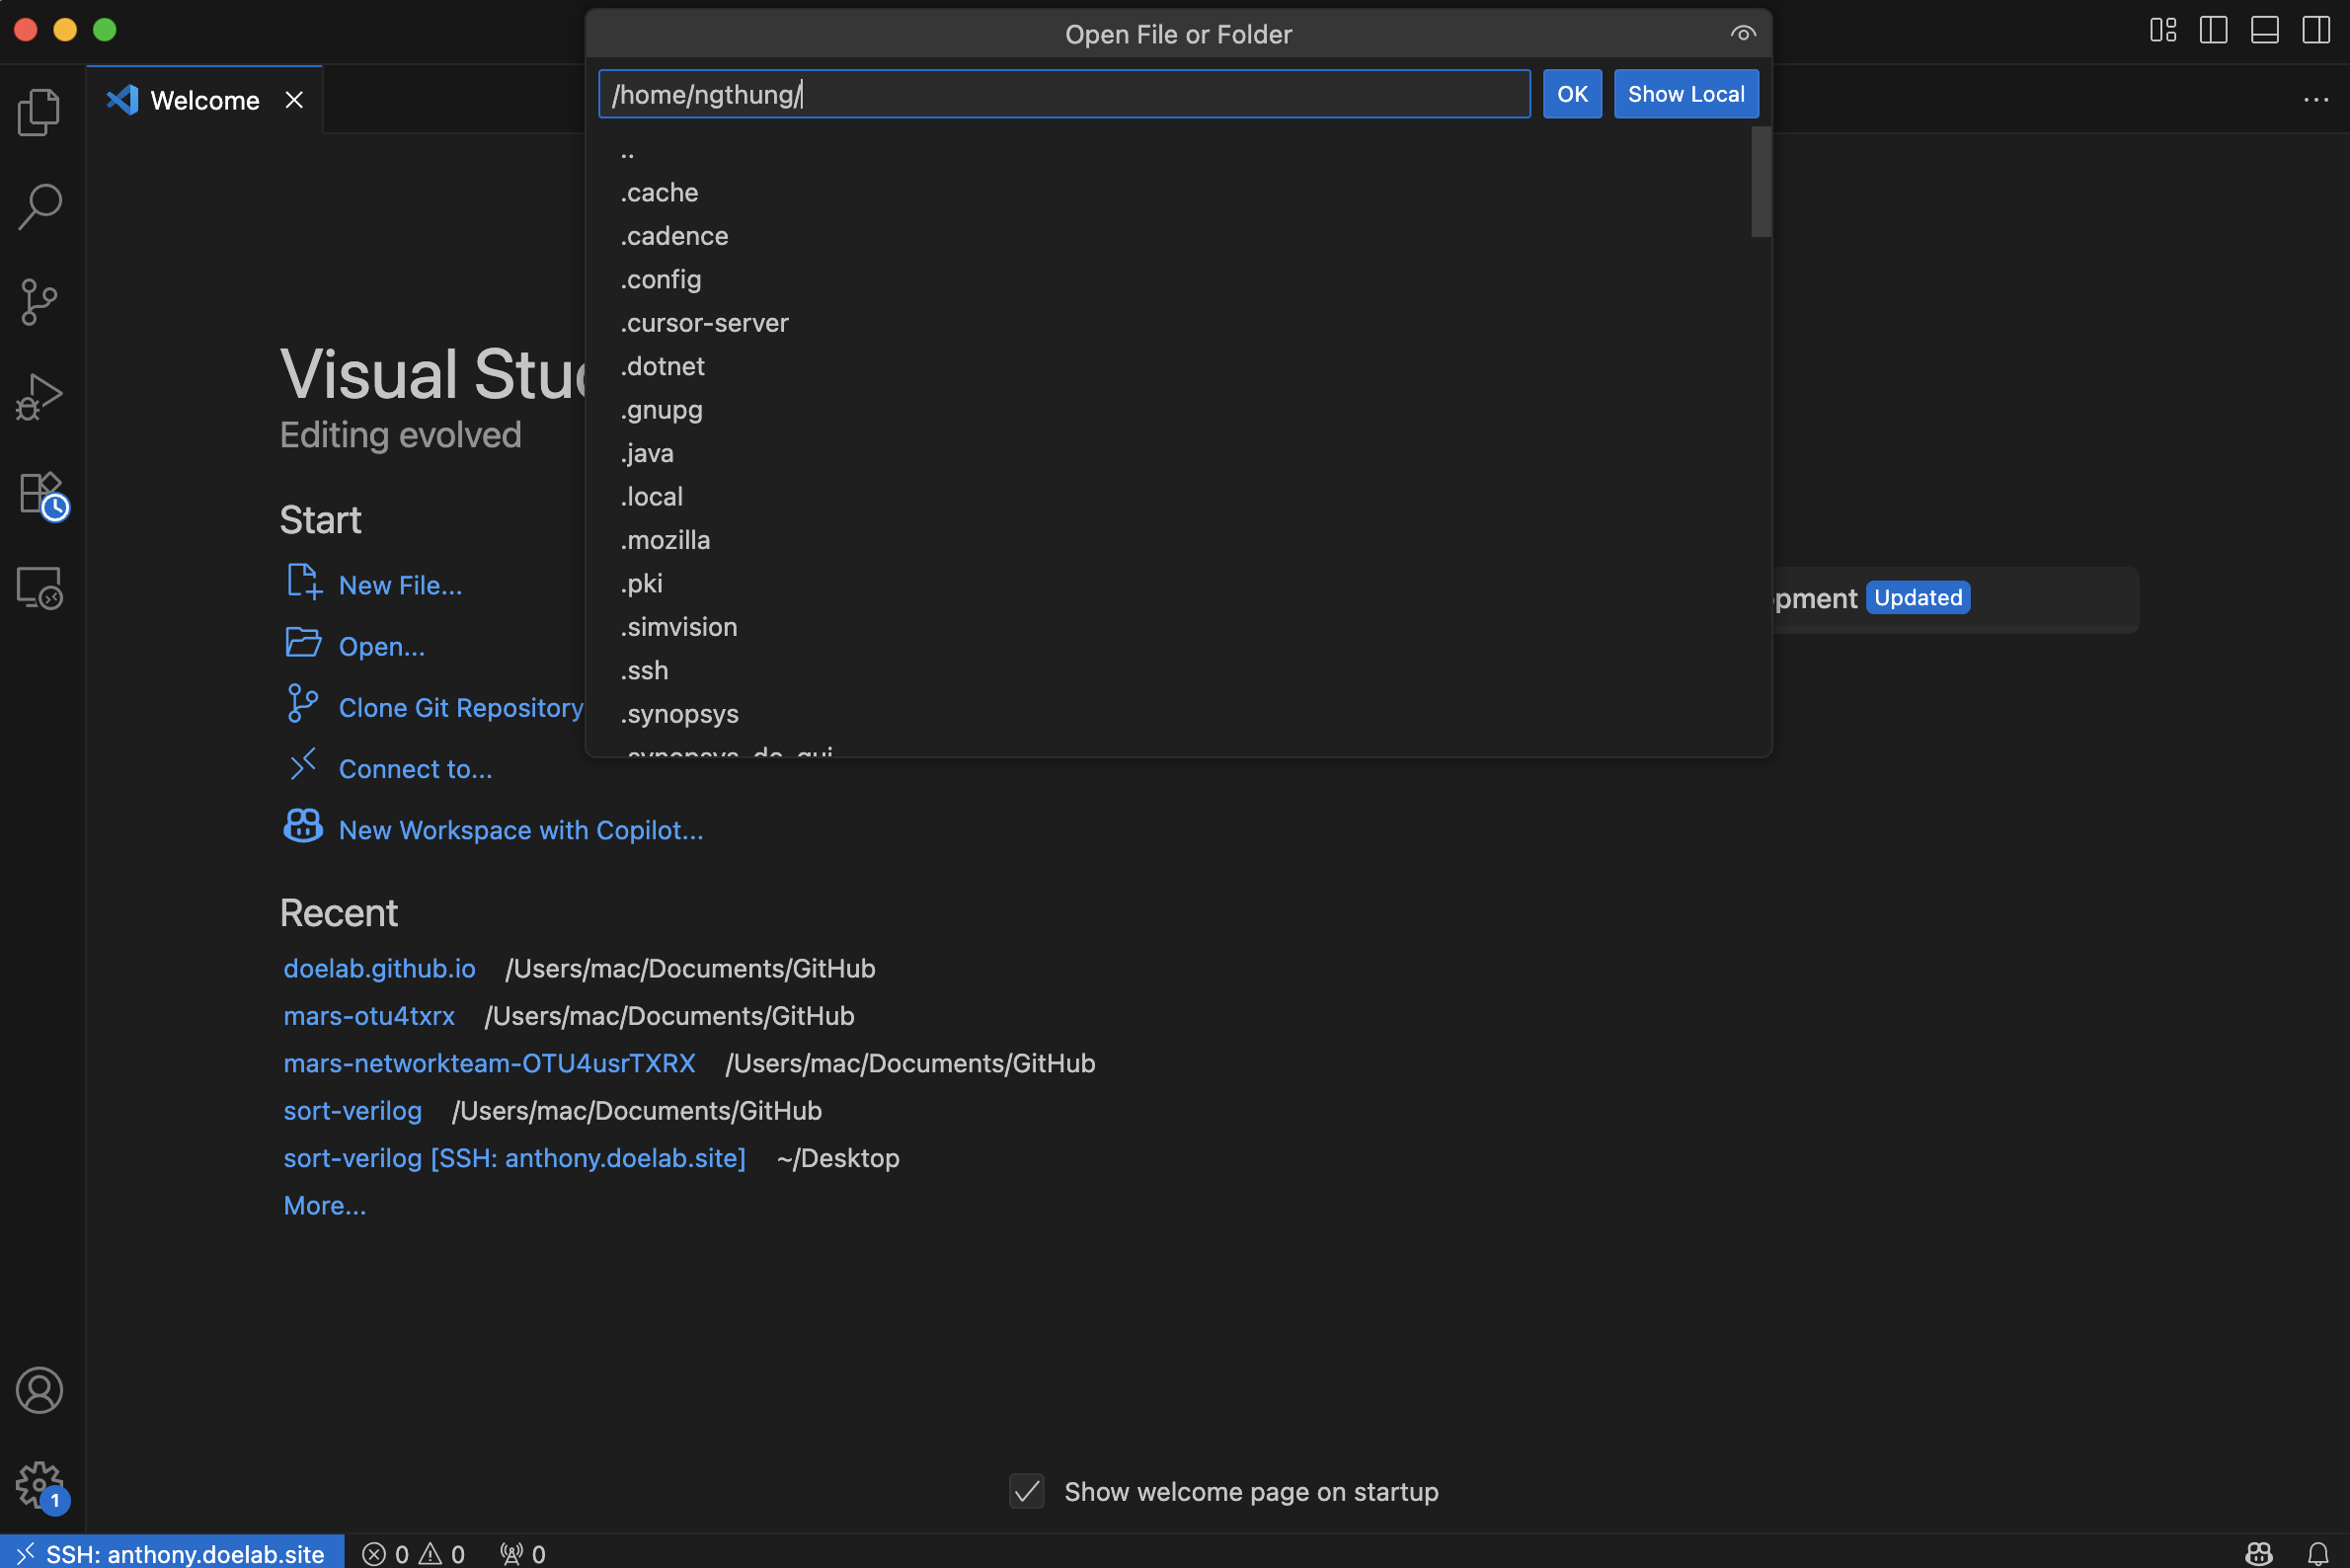Open the Remote Explorer view icon
This screenshot has width=2350, height=1568.
point(40,588)
